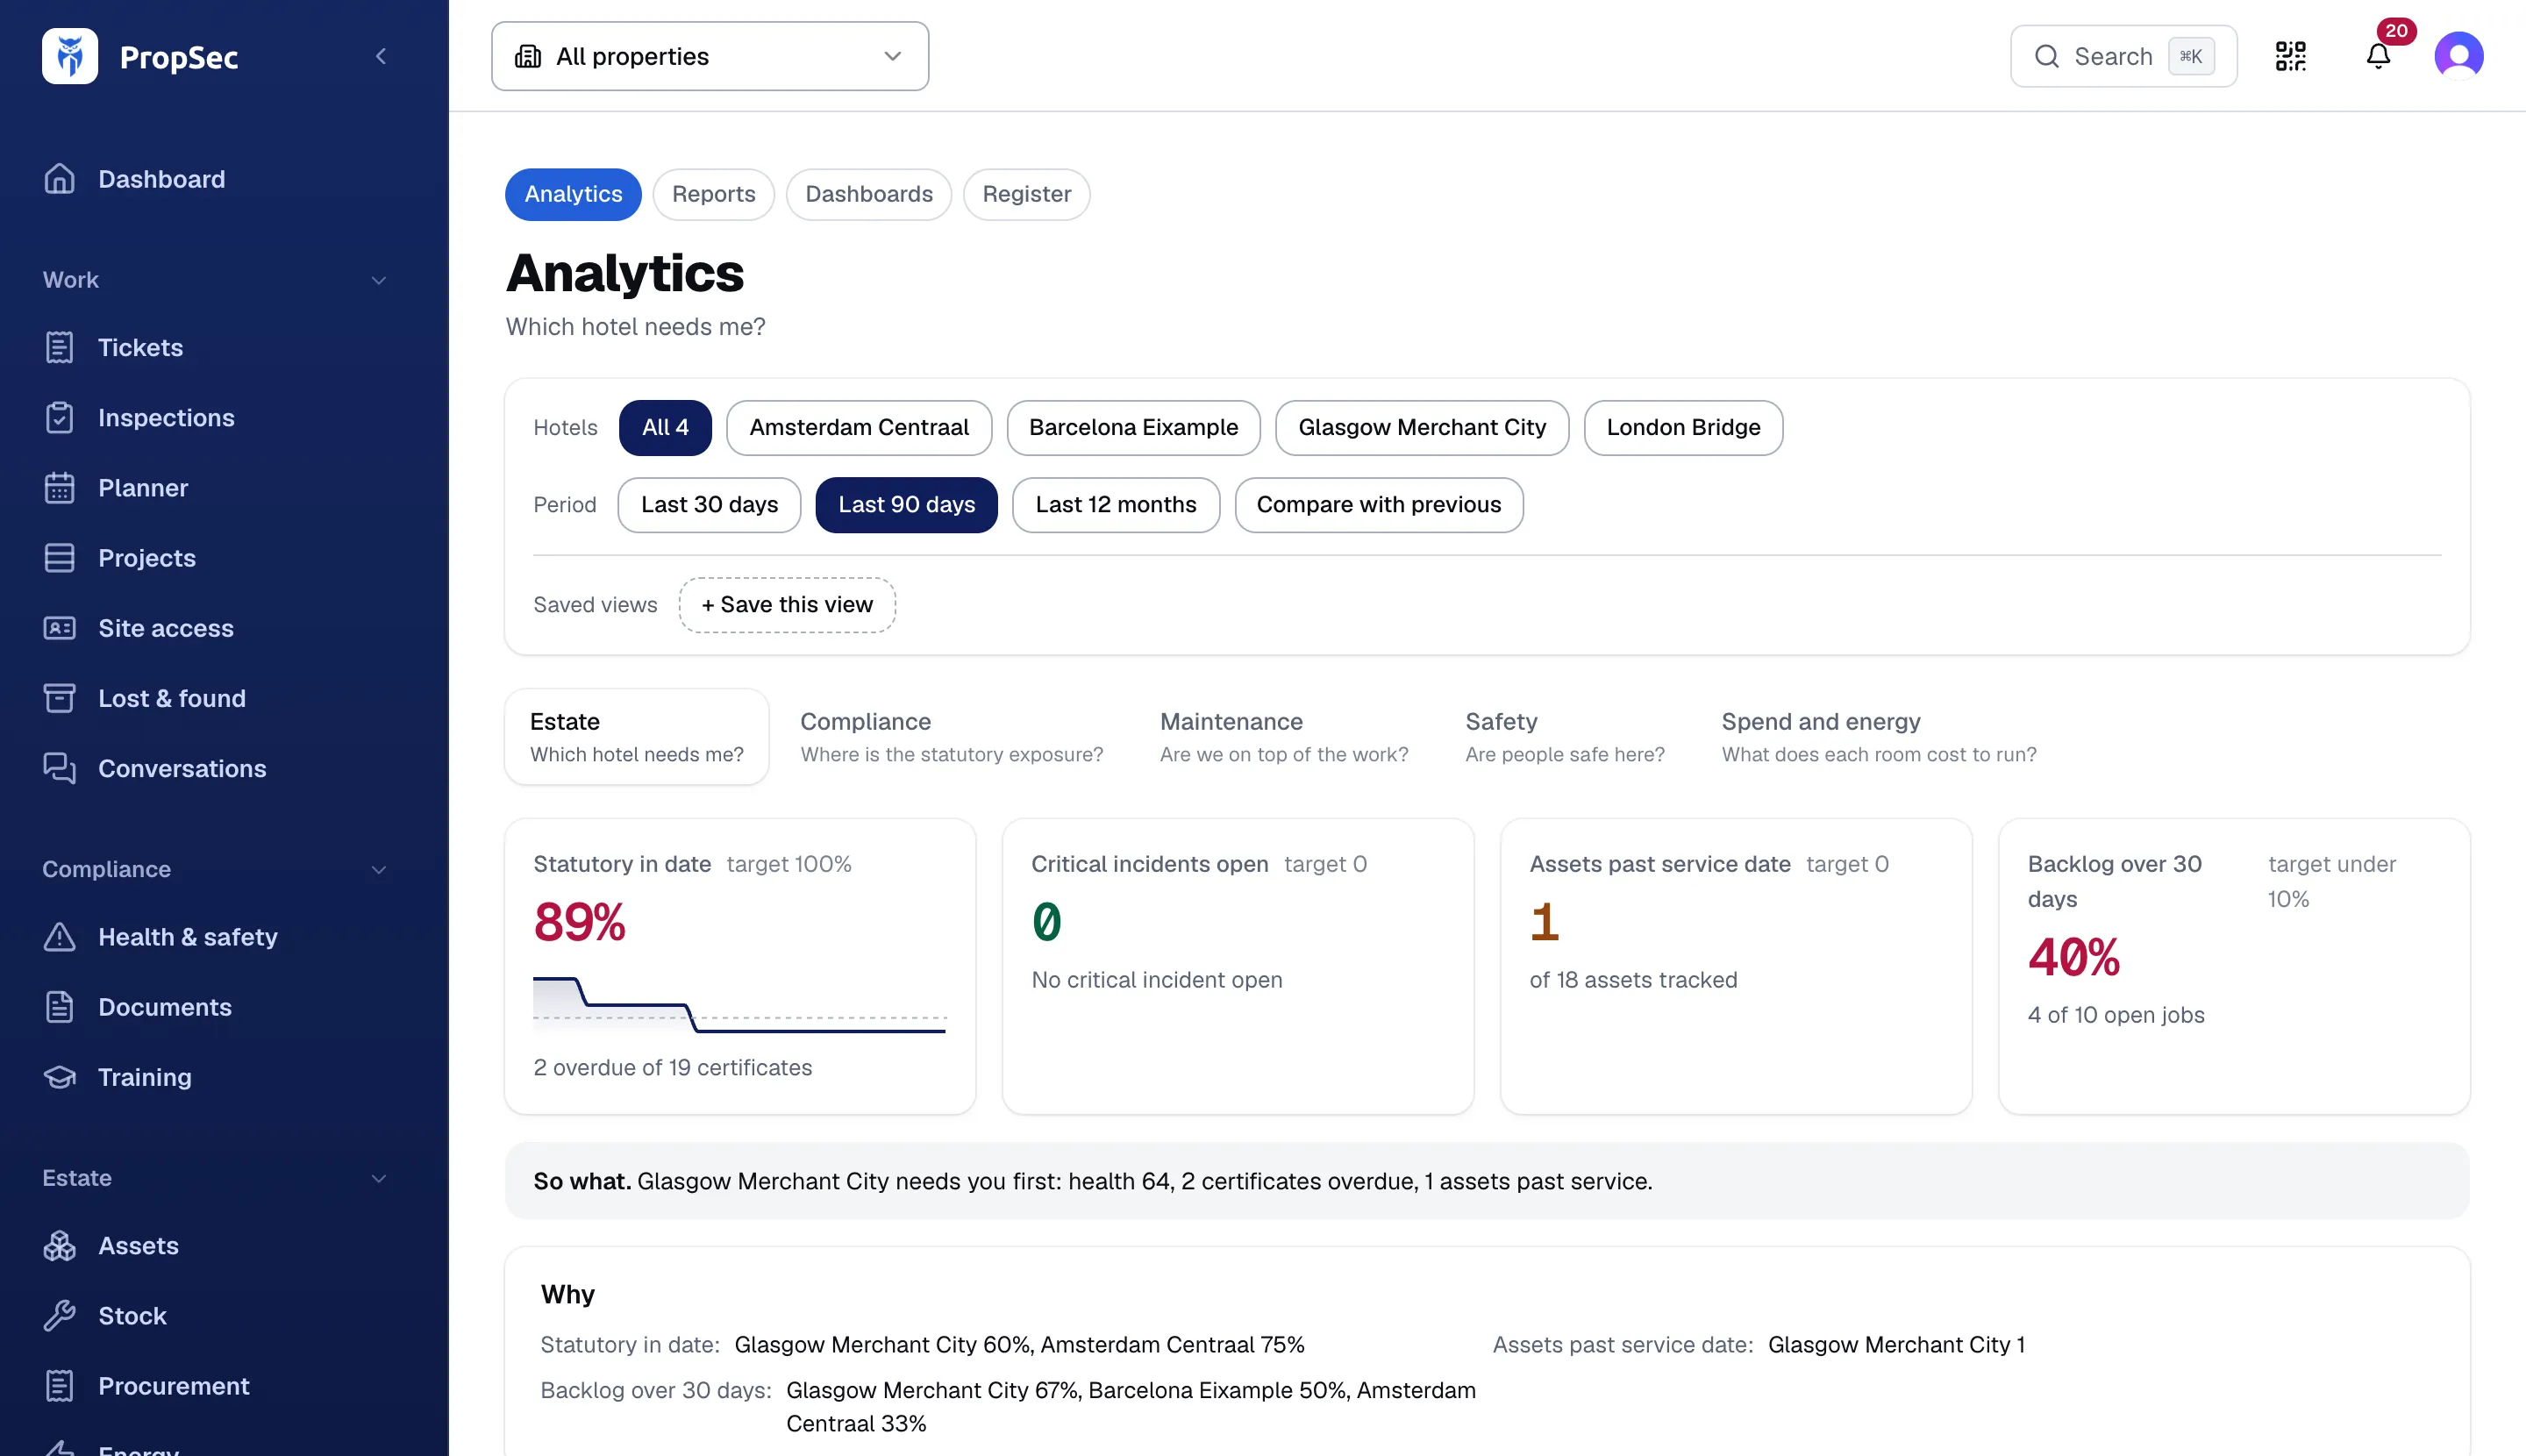
Task: Filter by Barcelona Eixample hotel
Action: [x=1133, y=427]
